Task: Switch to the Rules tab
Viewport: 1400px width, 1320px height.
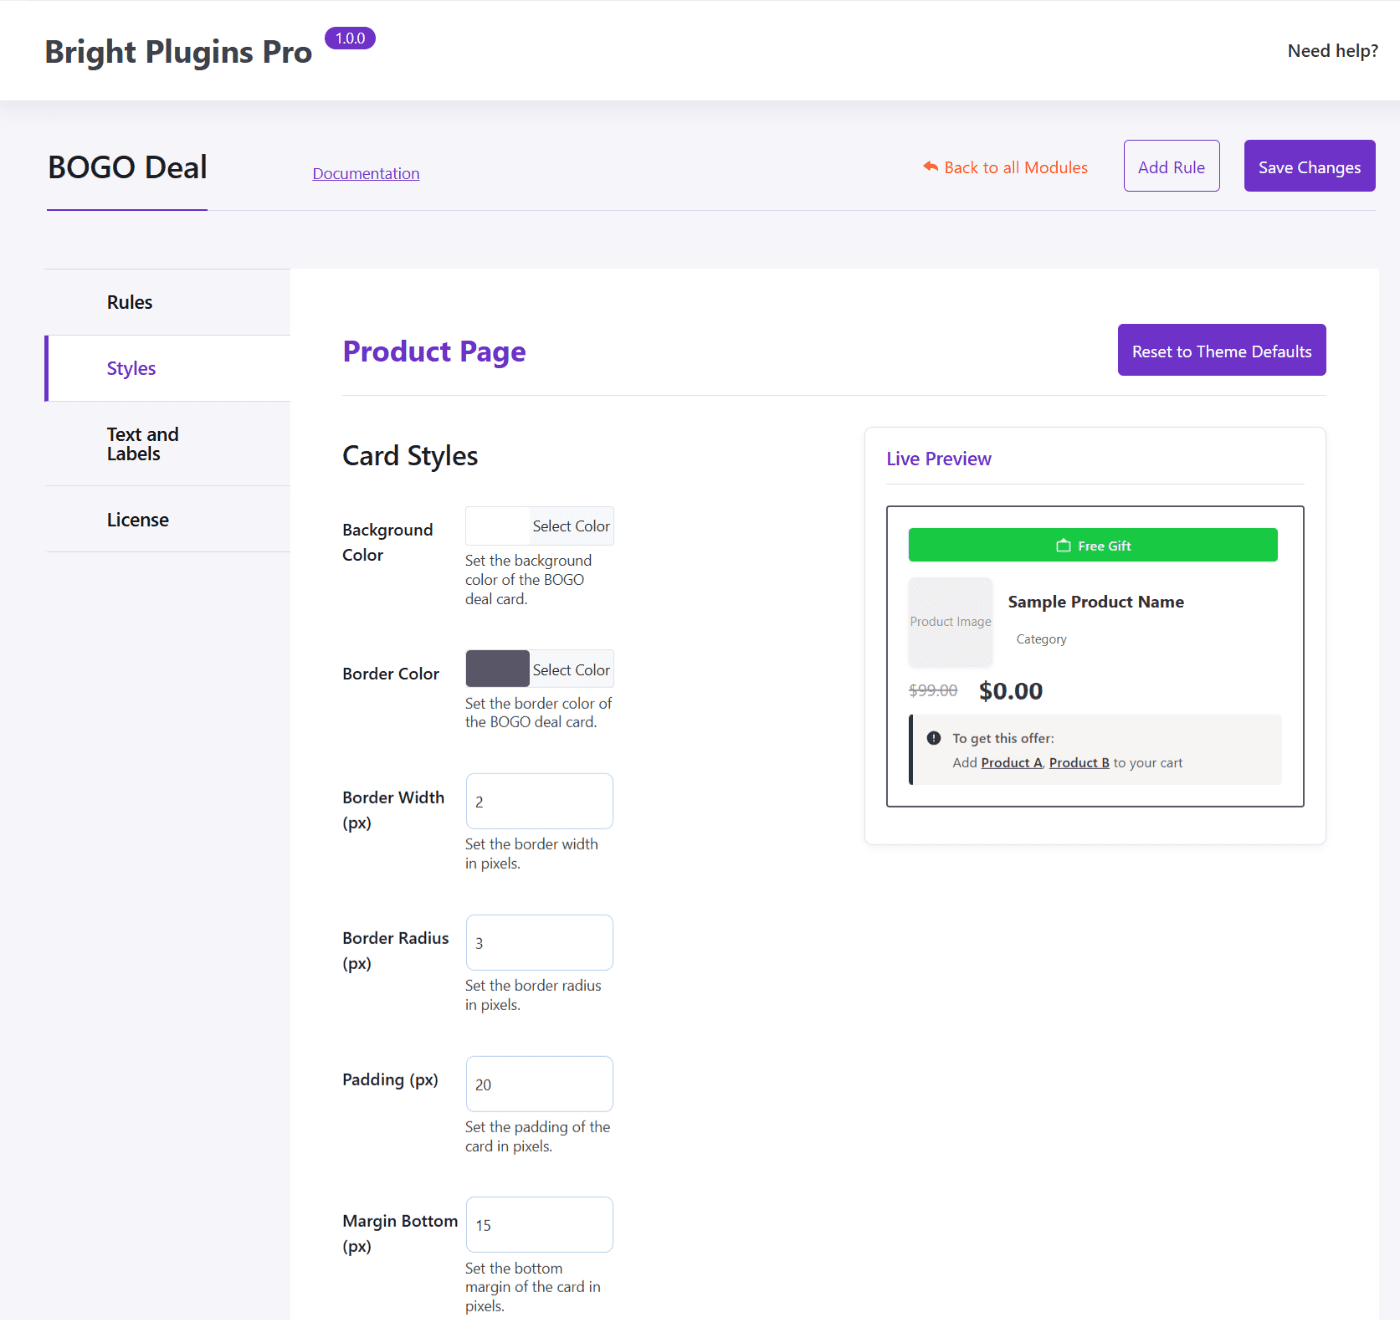Action: [x=129, y=301]
